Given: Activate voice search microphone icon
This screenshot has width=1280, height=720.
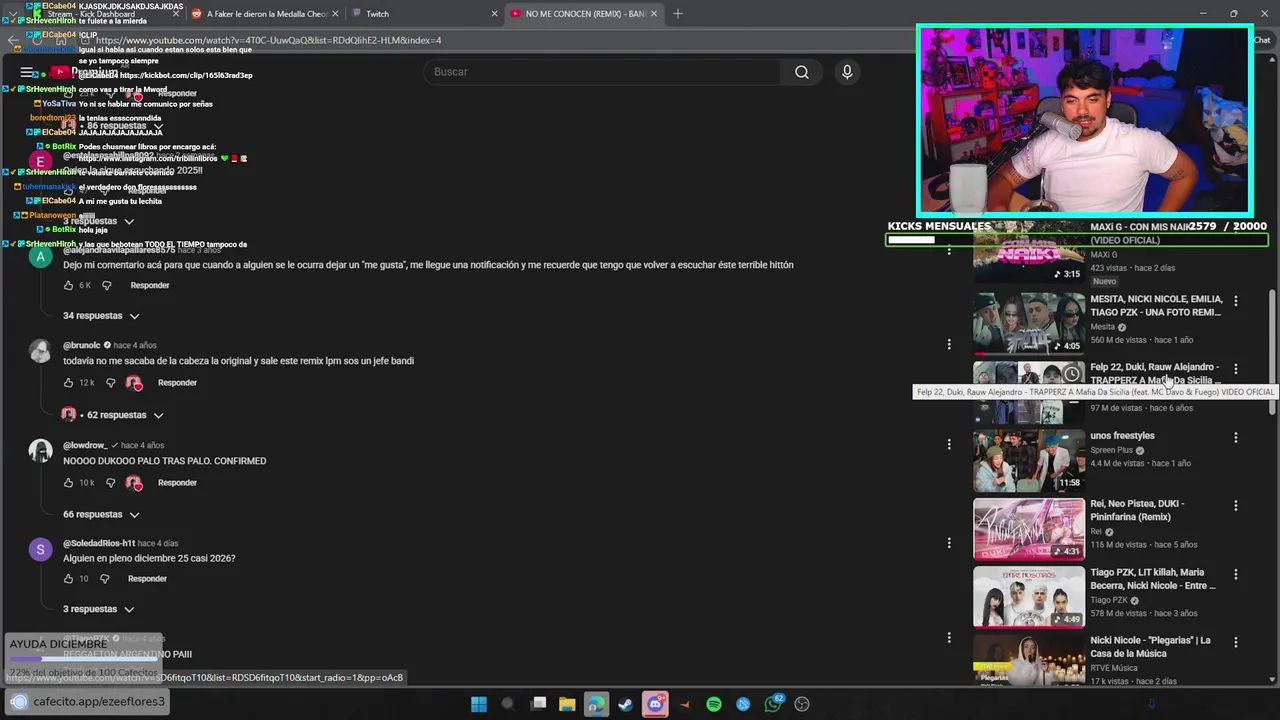Looking at the screenshot, I should [847, 72].
